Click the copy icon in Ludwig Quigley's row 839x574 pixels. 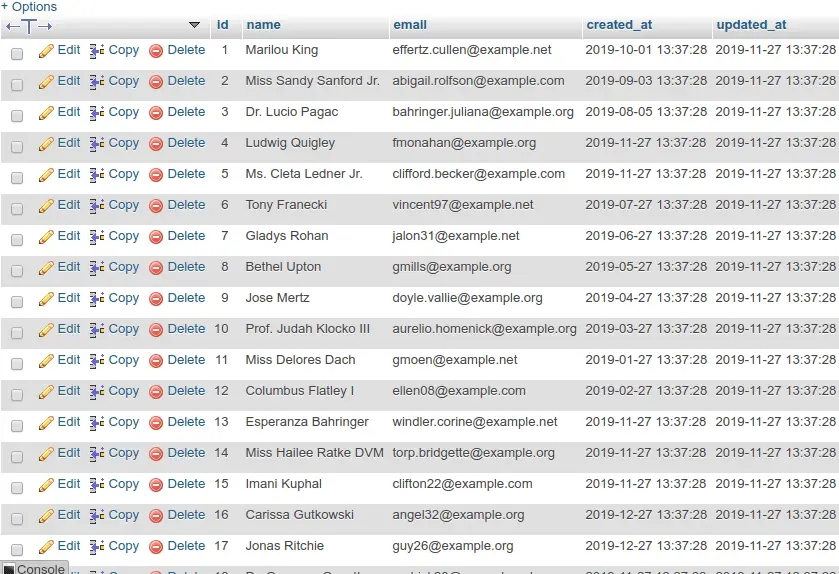pos(97,144)
